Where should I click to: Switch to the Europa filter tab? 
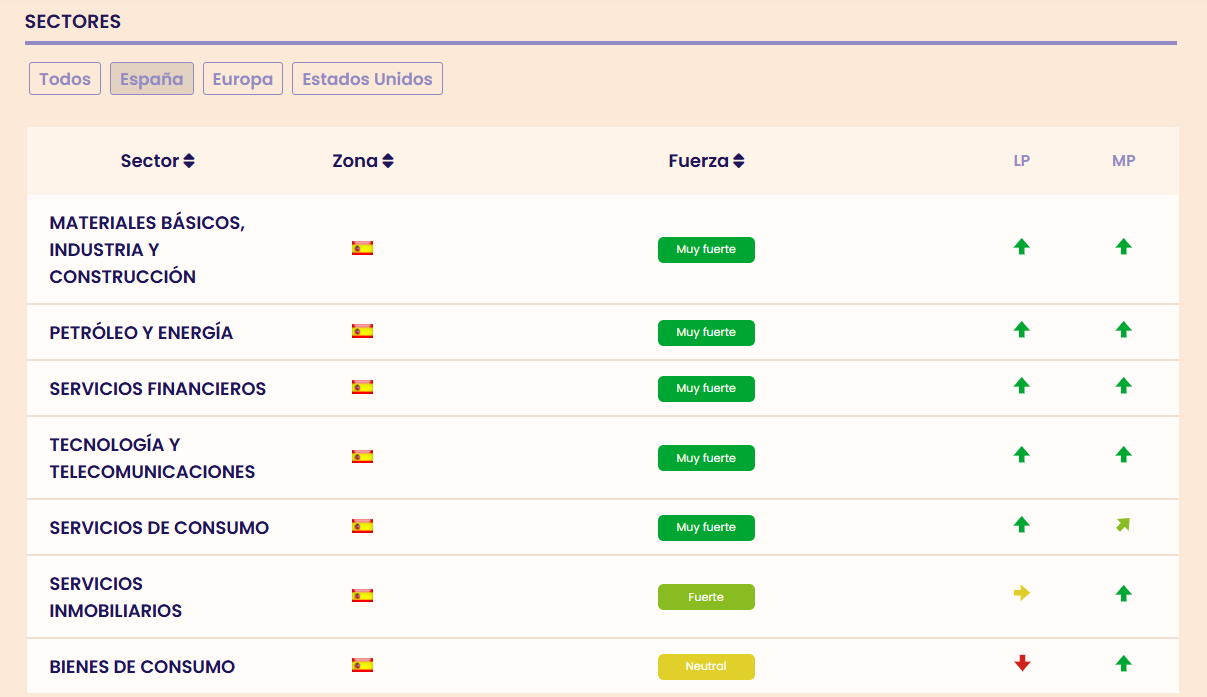243,79
